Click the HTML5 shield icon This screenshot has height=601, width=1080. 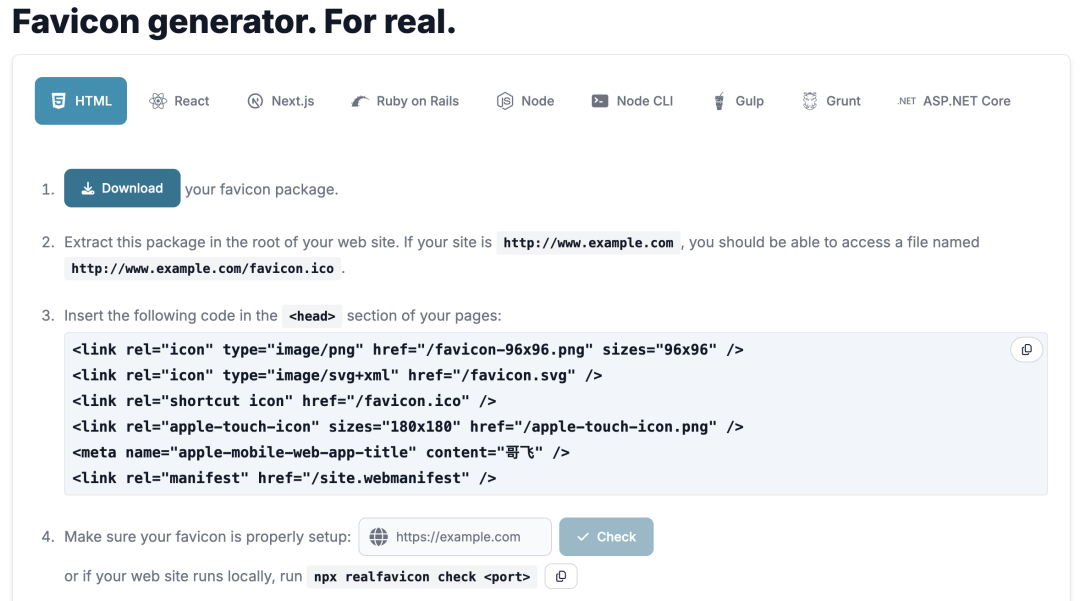click(x=59, y=101)
